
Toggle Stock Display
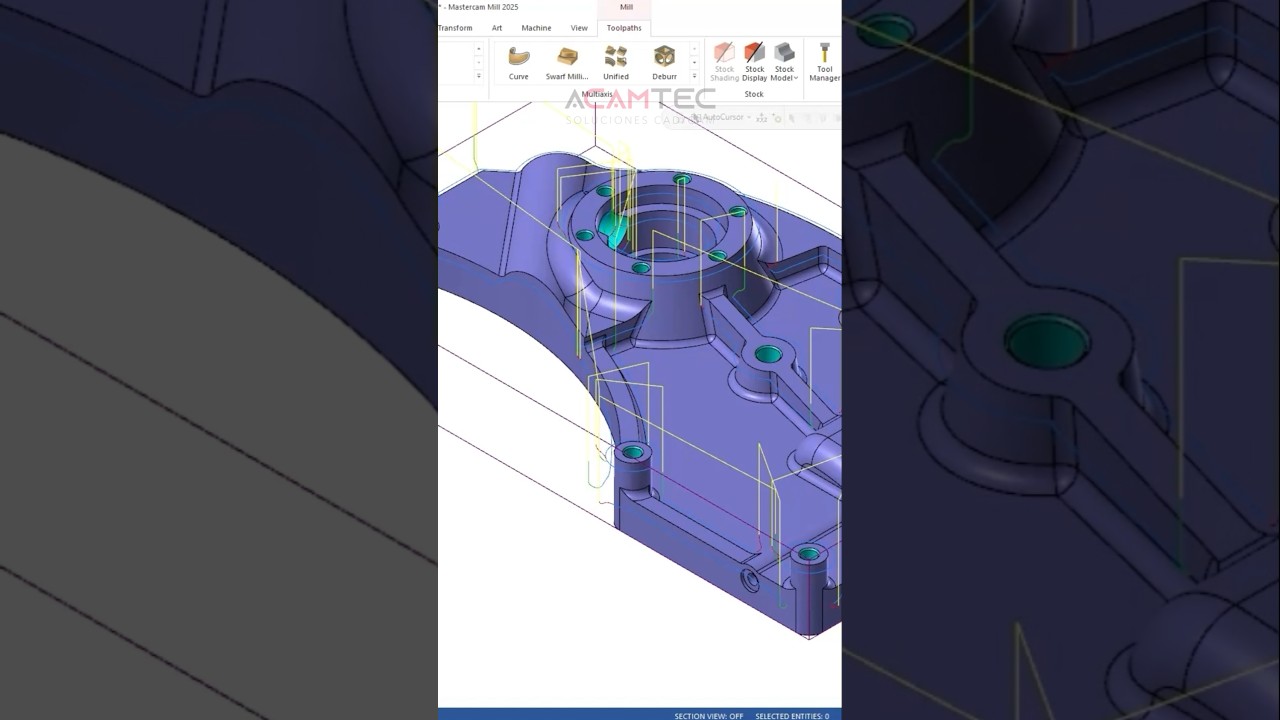tap(755, 62)
